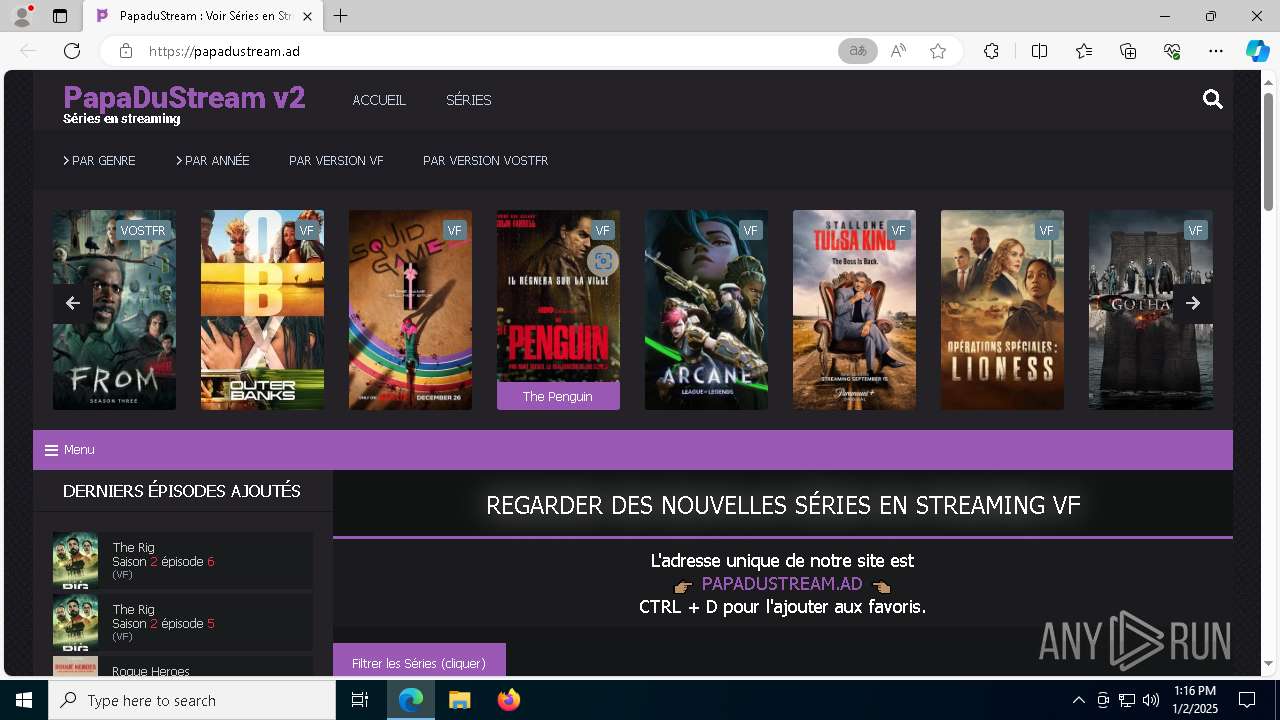Image resolution: width=1280 pixels, height=720 pixels.
Task: Activate Read aloud icon in address bar
Action: click(x=898, y=51)
